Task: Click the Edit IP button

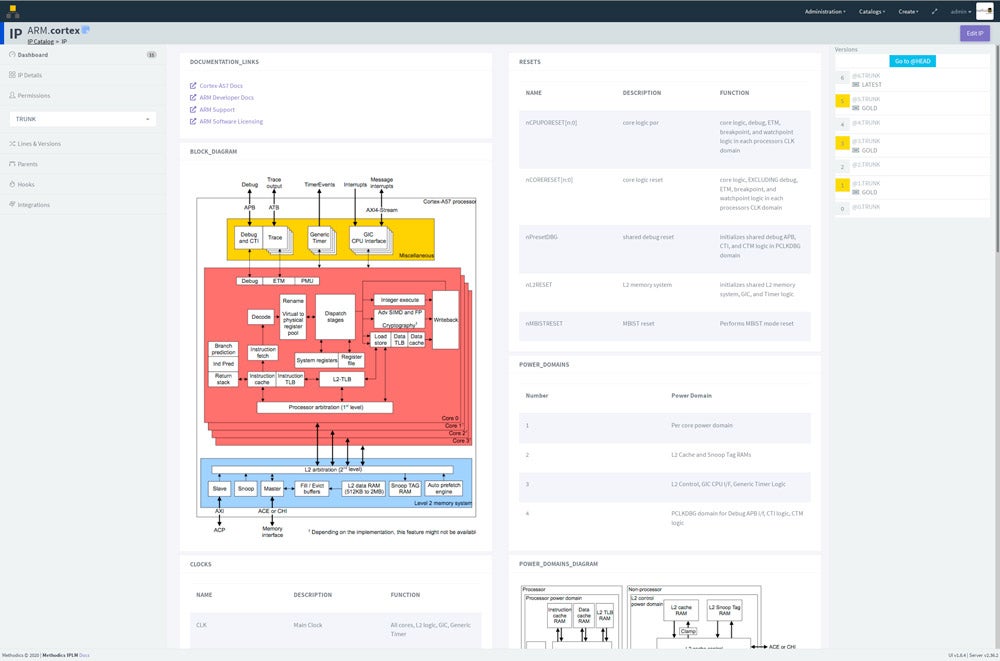Action: coord(974,33)
